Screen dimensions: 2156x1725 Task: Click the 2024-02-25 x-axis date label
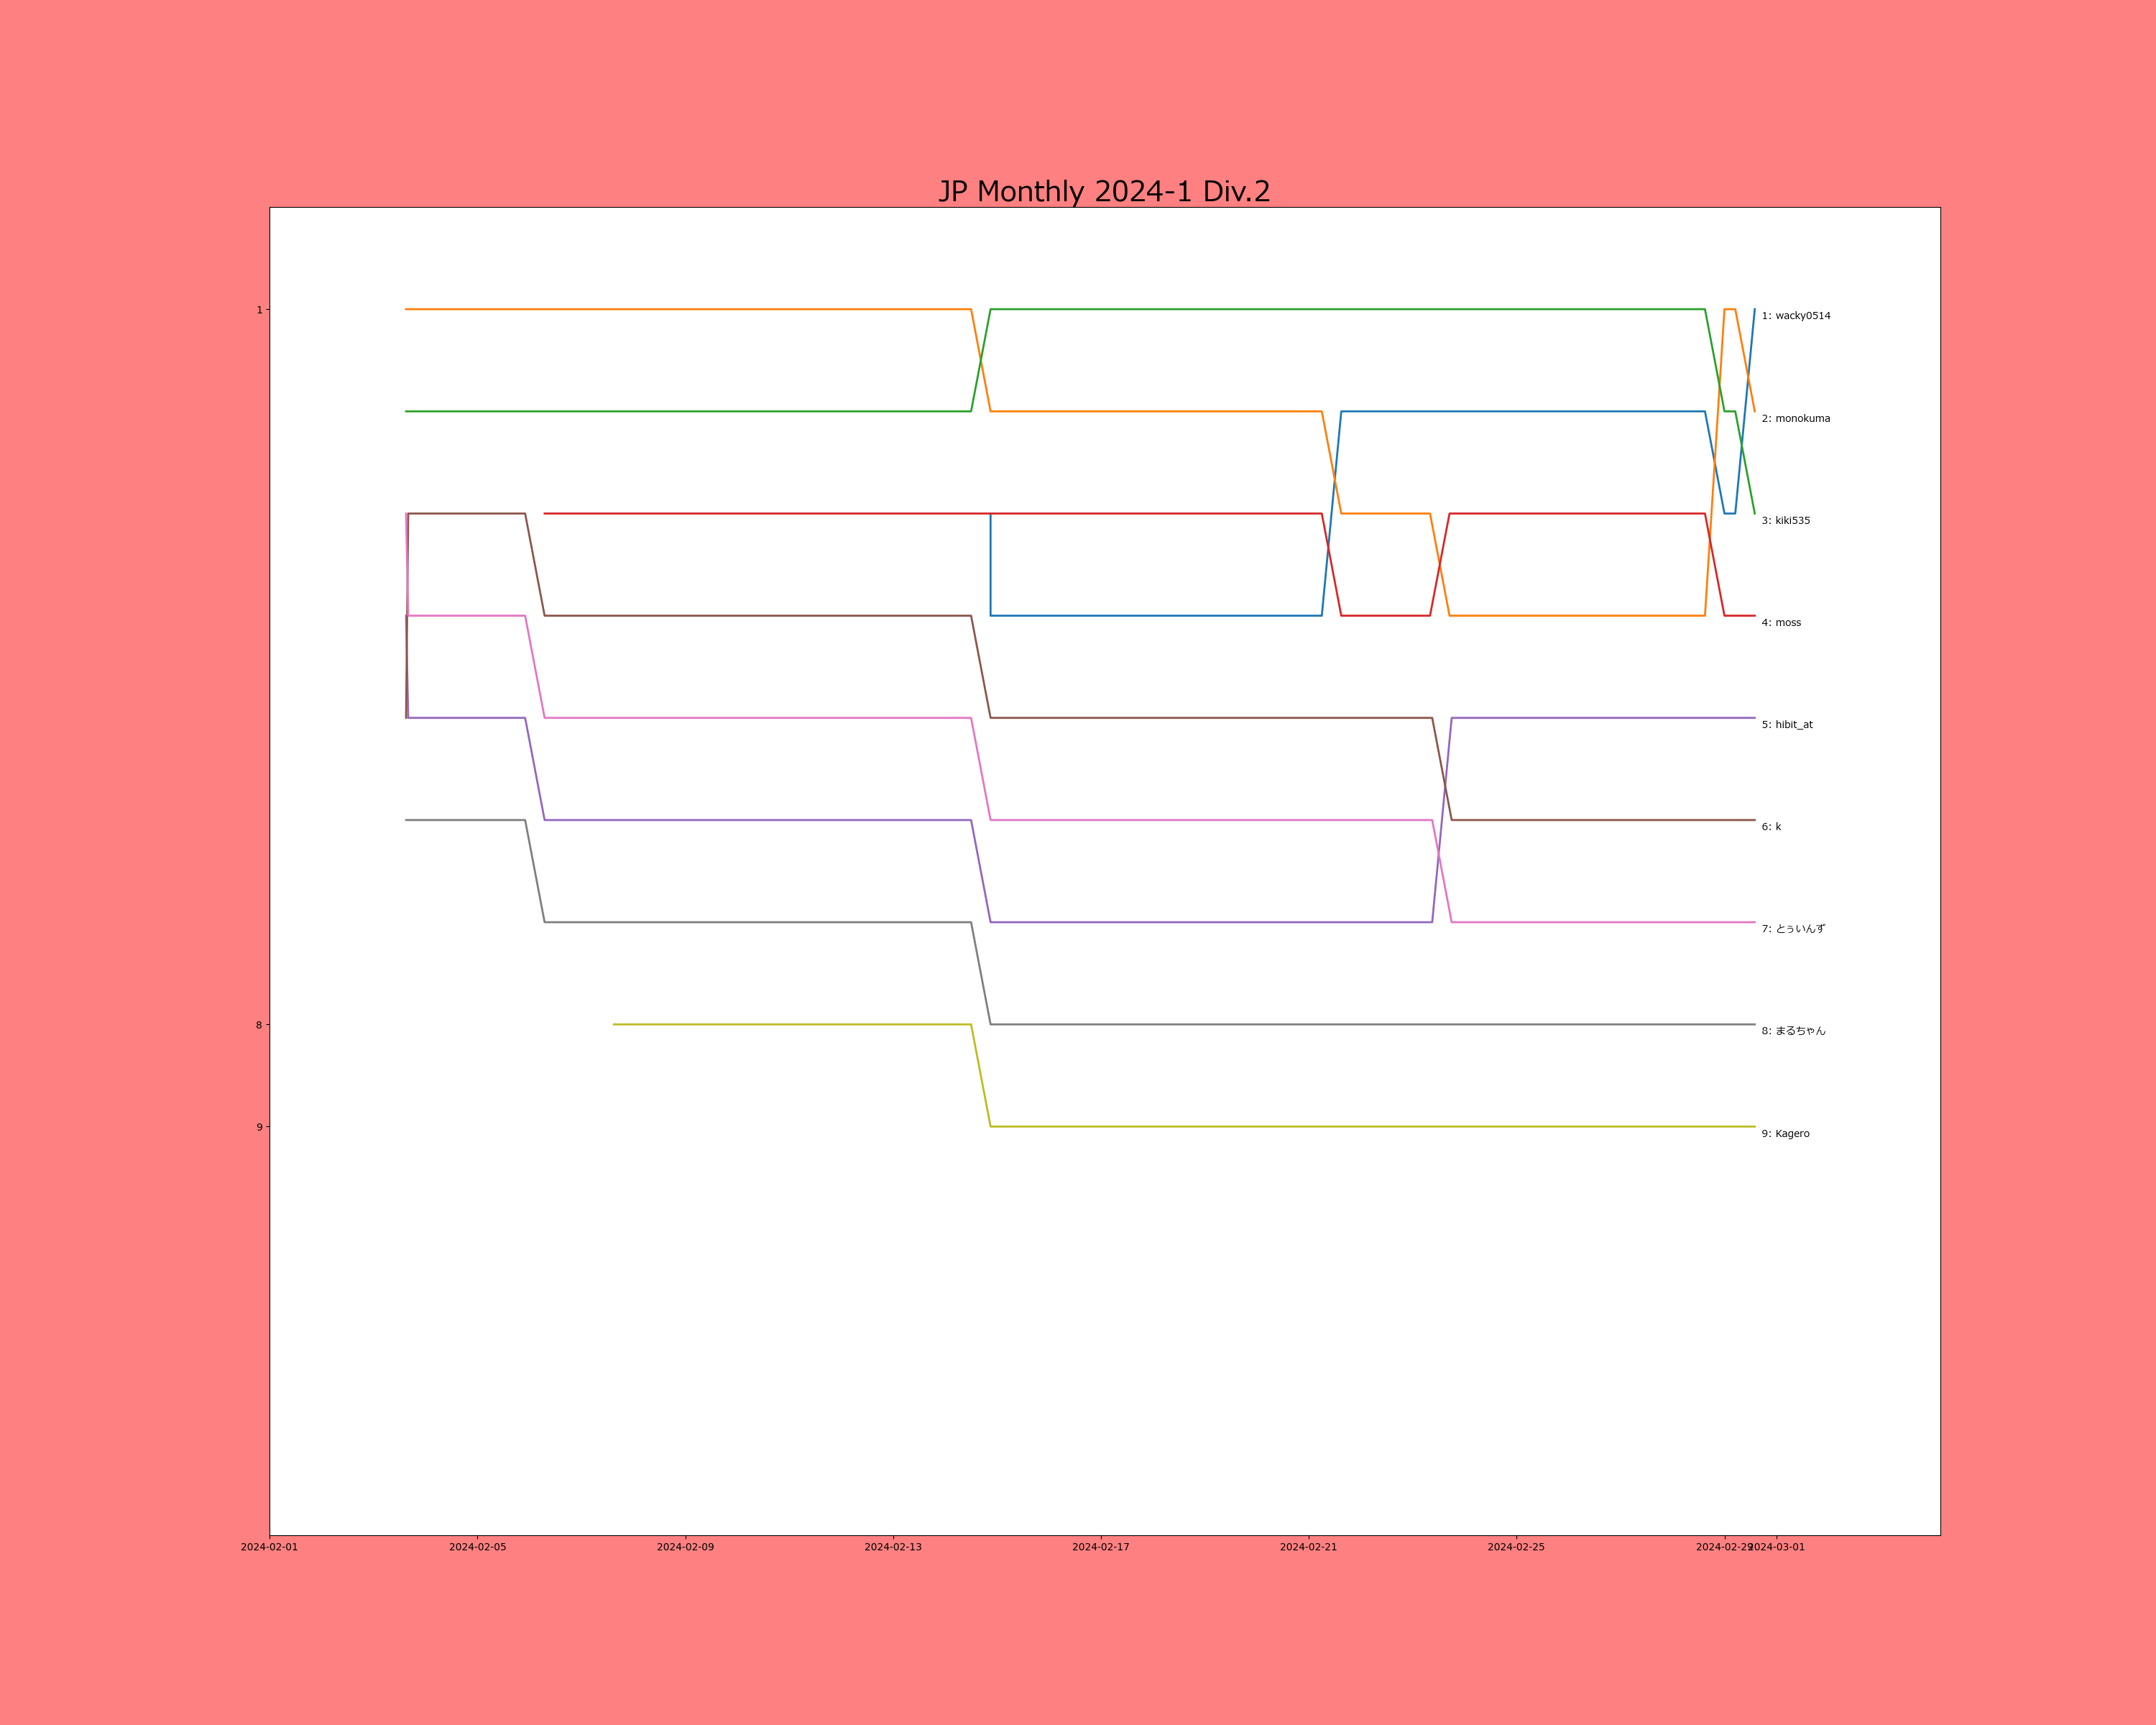(1515, 1547)
